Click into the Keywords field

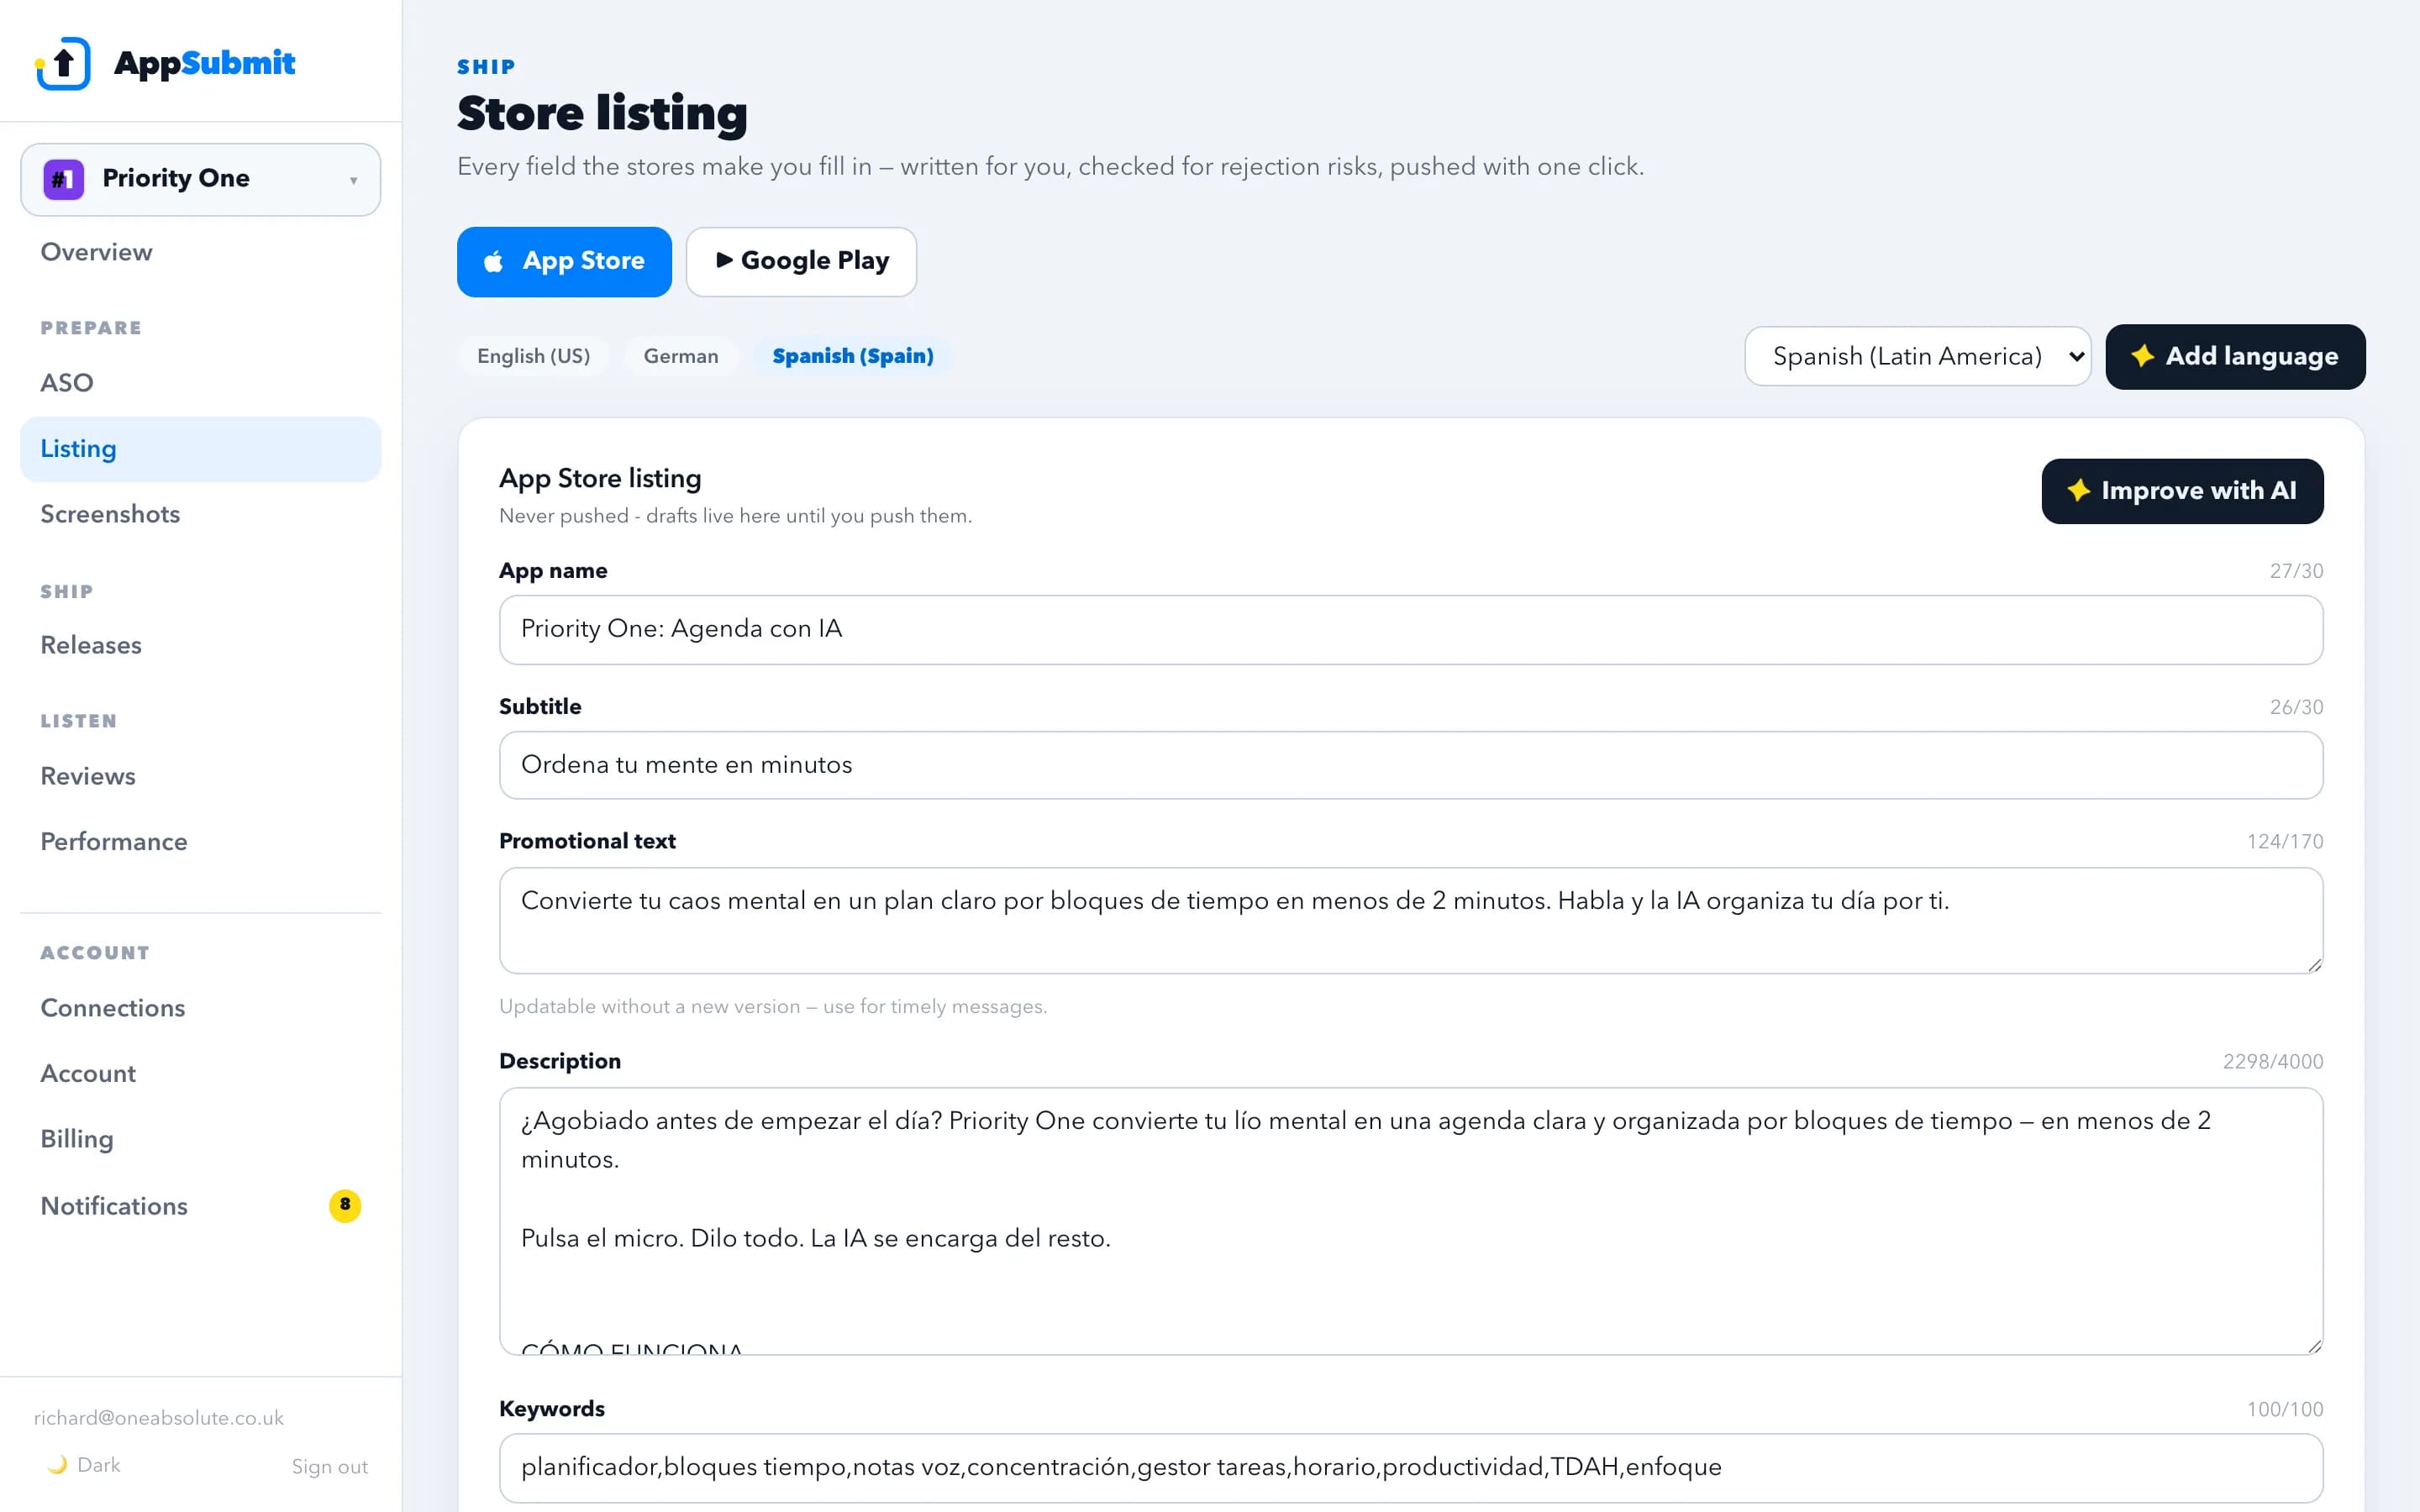[1411, 1467]
